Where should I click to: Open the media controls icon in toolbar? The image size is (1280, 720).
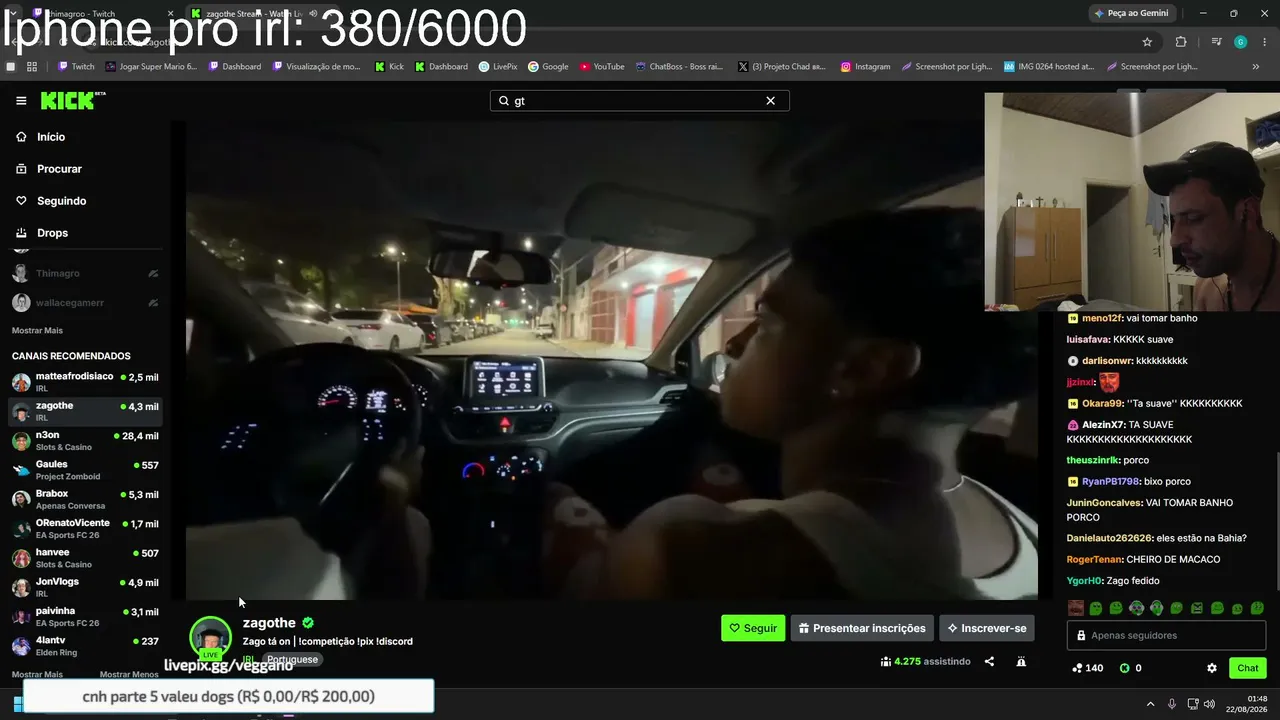pos(1216,42)
